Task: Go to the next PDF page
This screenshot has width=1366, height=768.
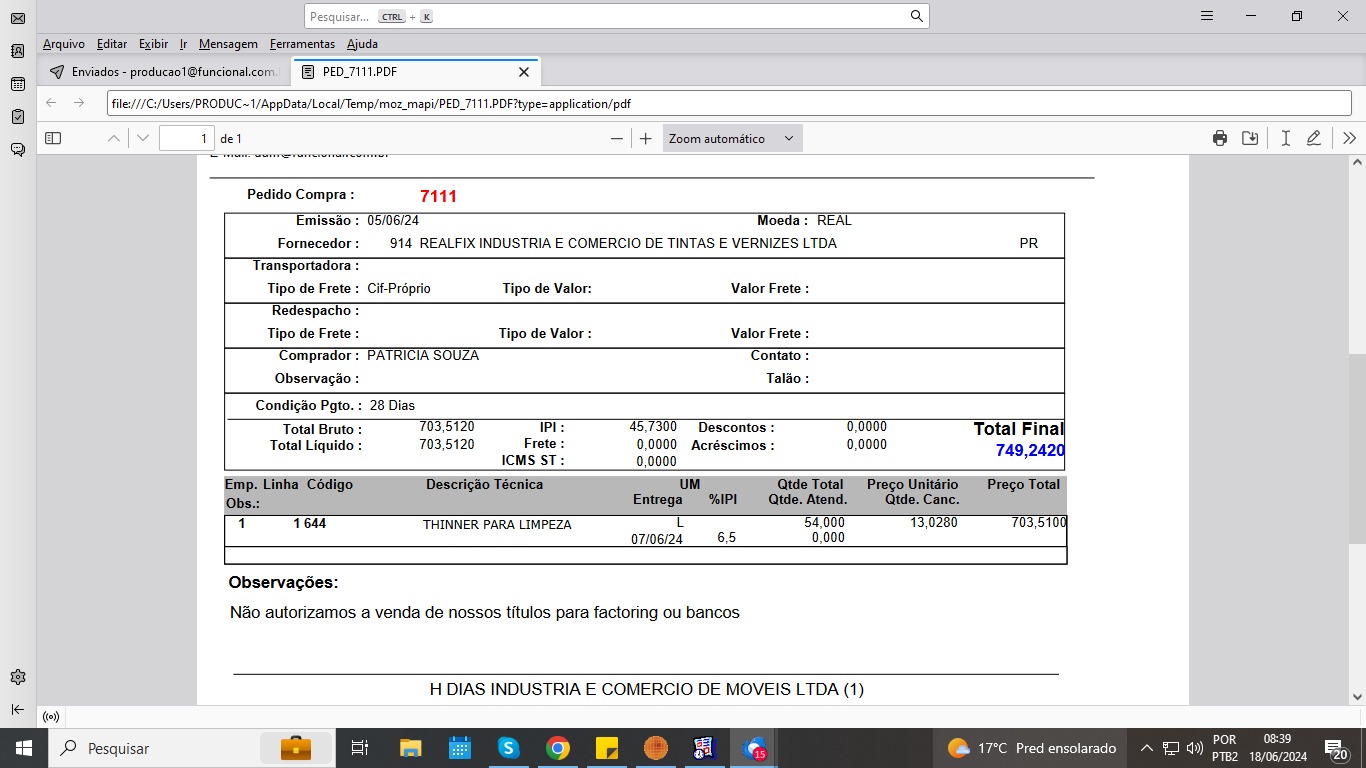Action: point(143,139)
